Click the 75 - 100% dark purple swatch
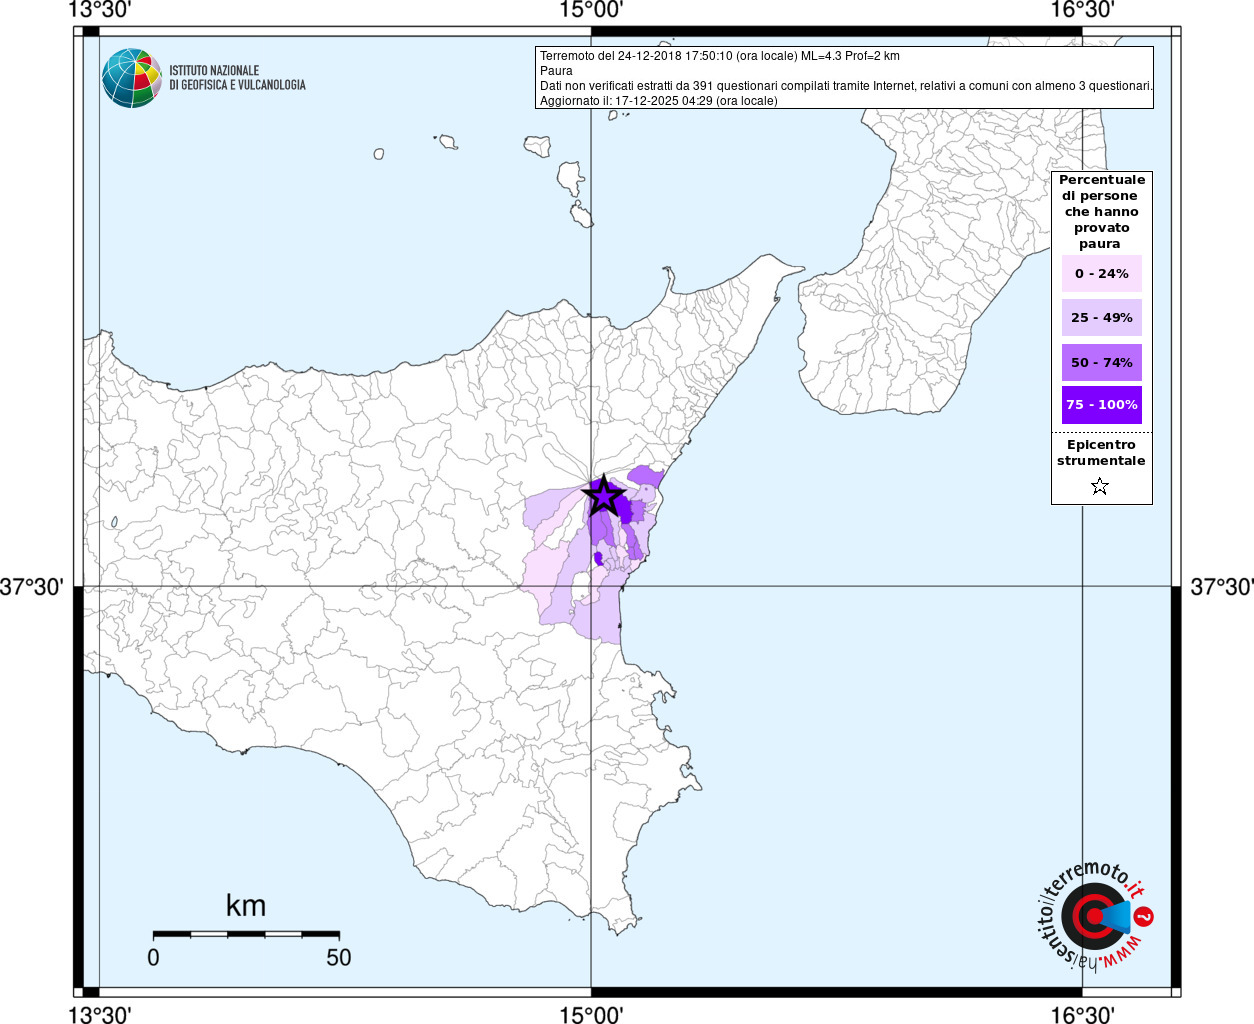This screenshot has width=1254, height=1024. click(x=1101, y=405)
